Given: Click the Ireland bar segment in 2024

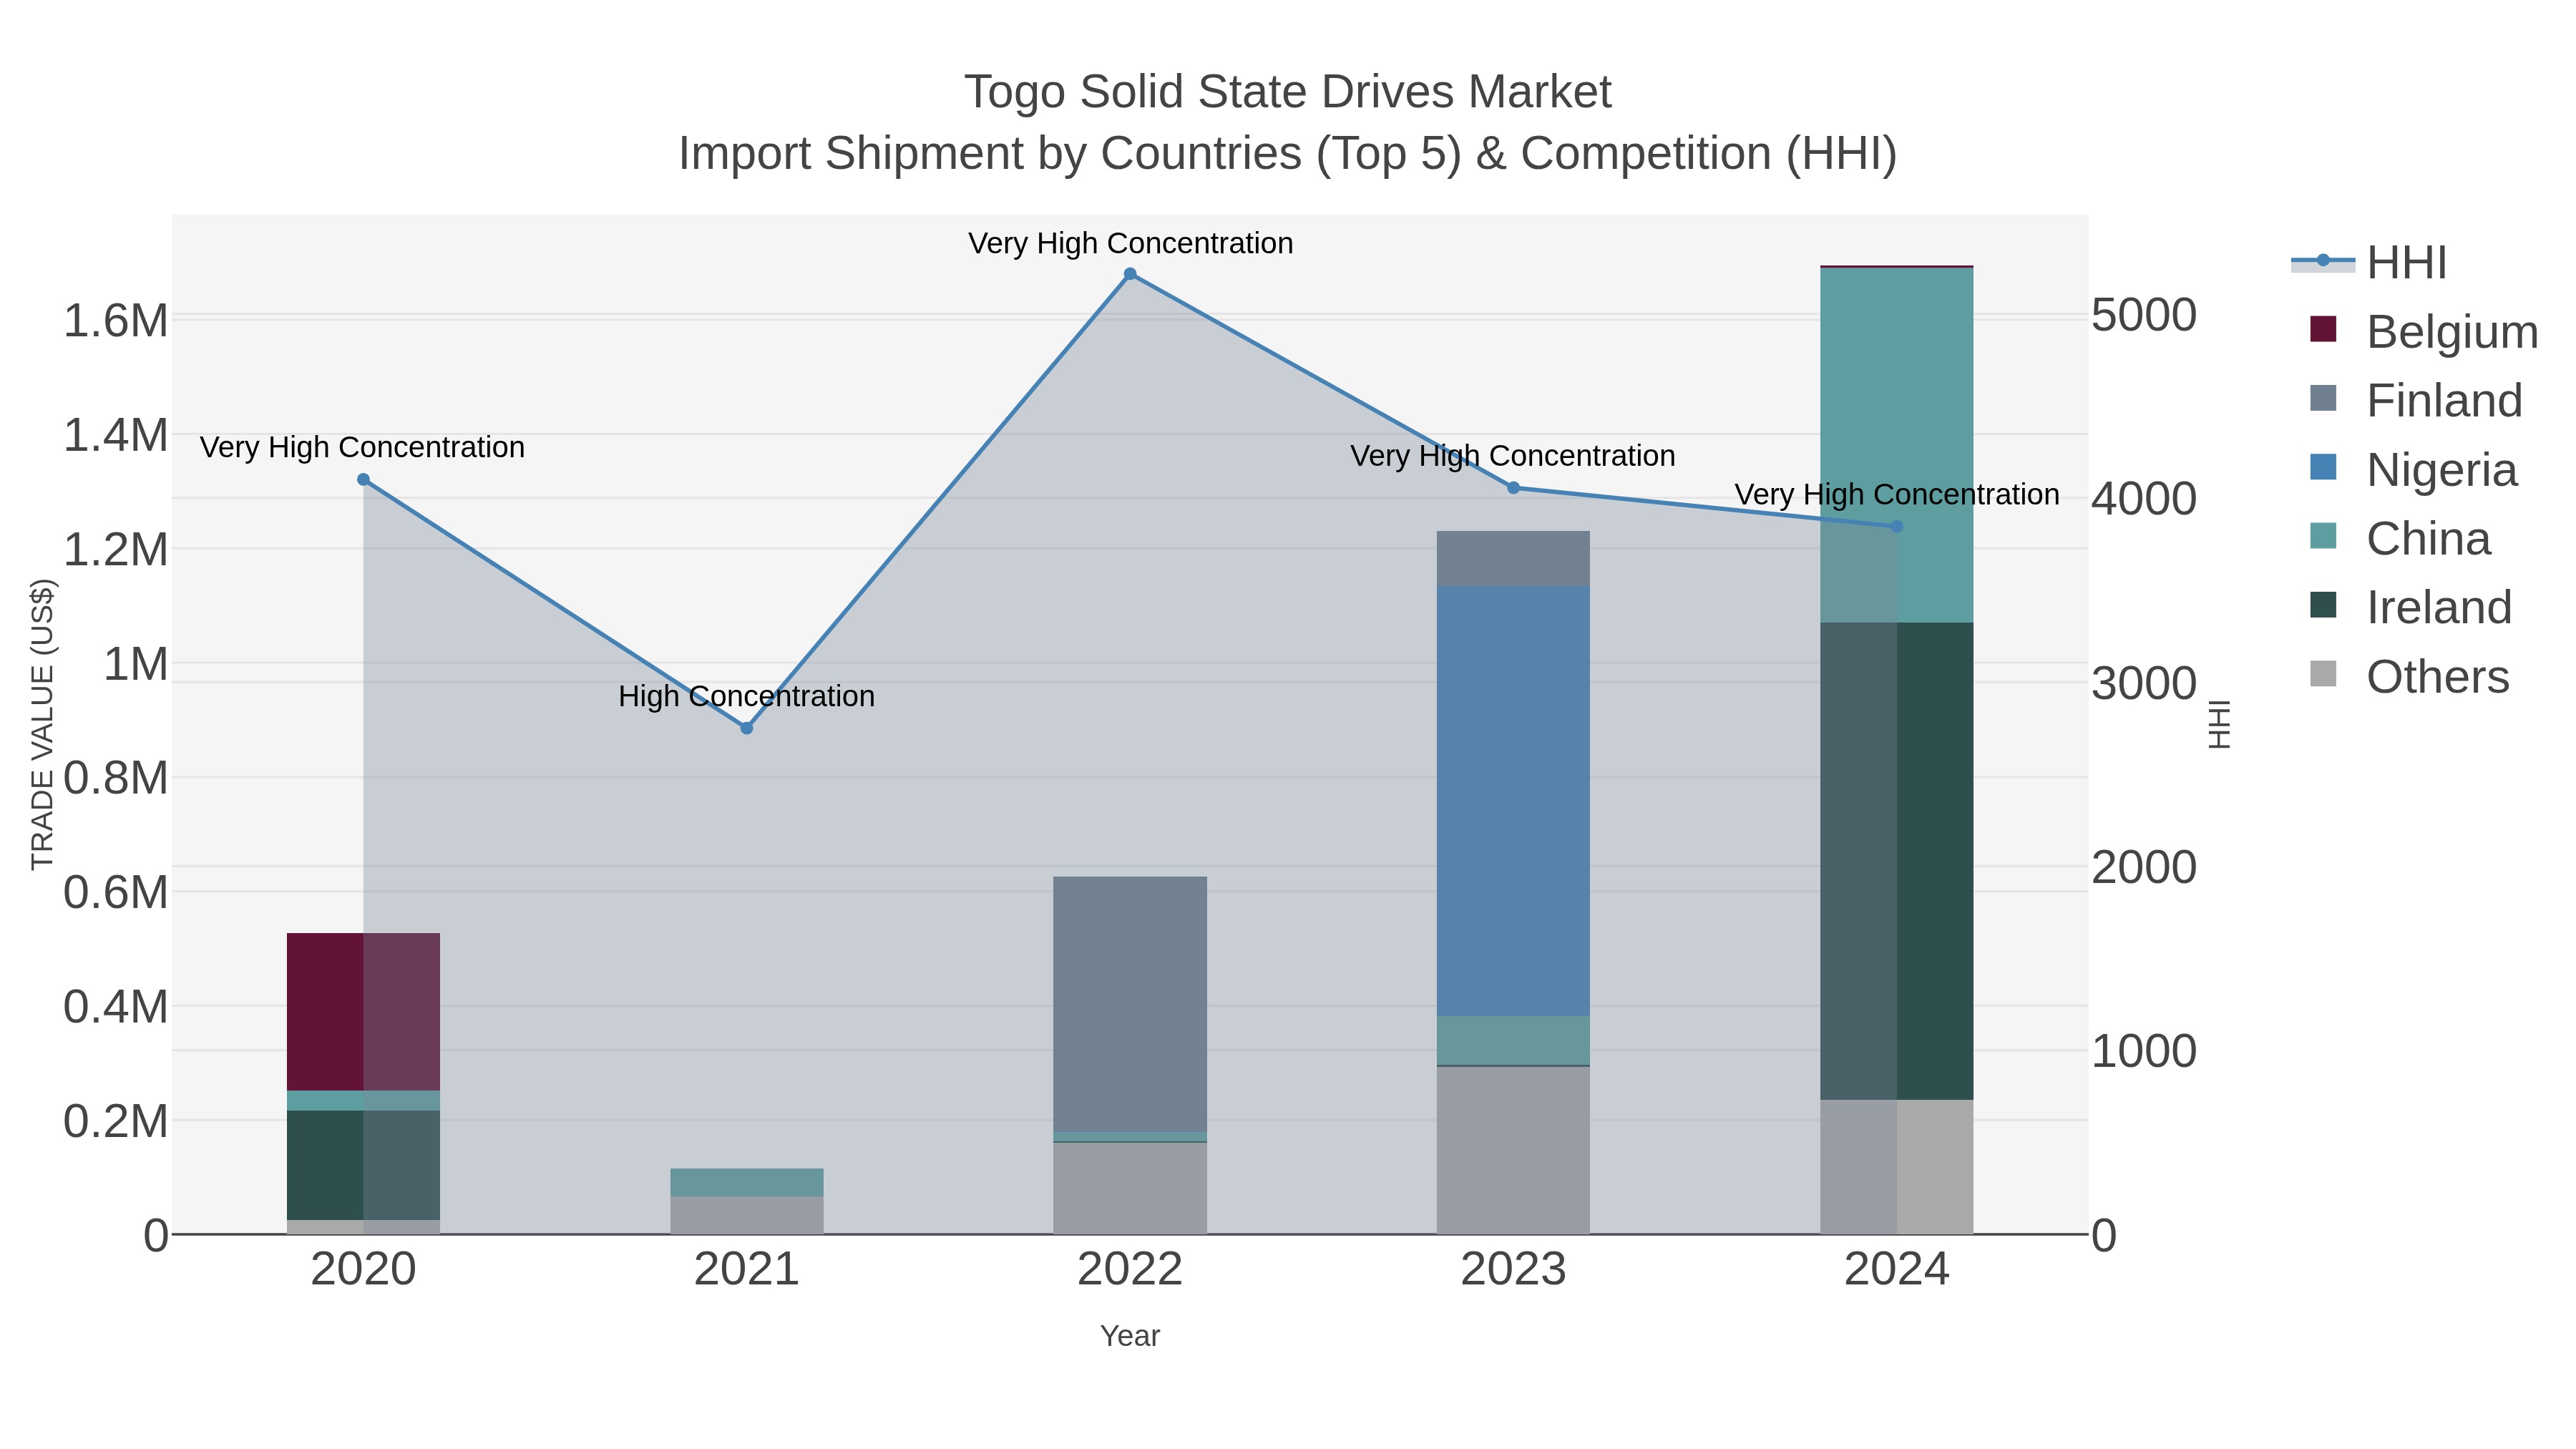Looking at the screenshot, I should coord(1896,861).
